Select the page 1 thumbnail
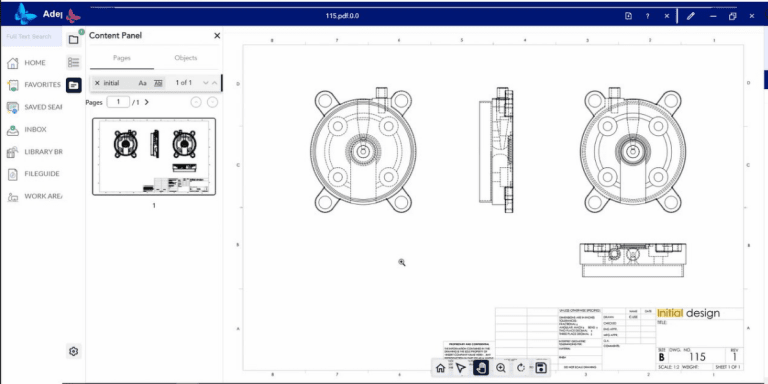 click(154, 156)
